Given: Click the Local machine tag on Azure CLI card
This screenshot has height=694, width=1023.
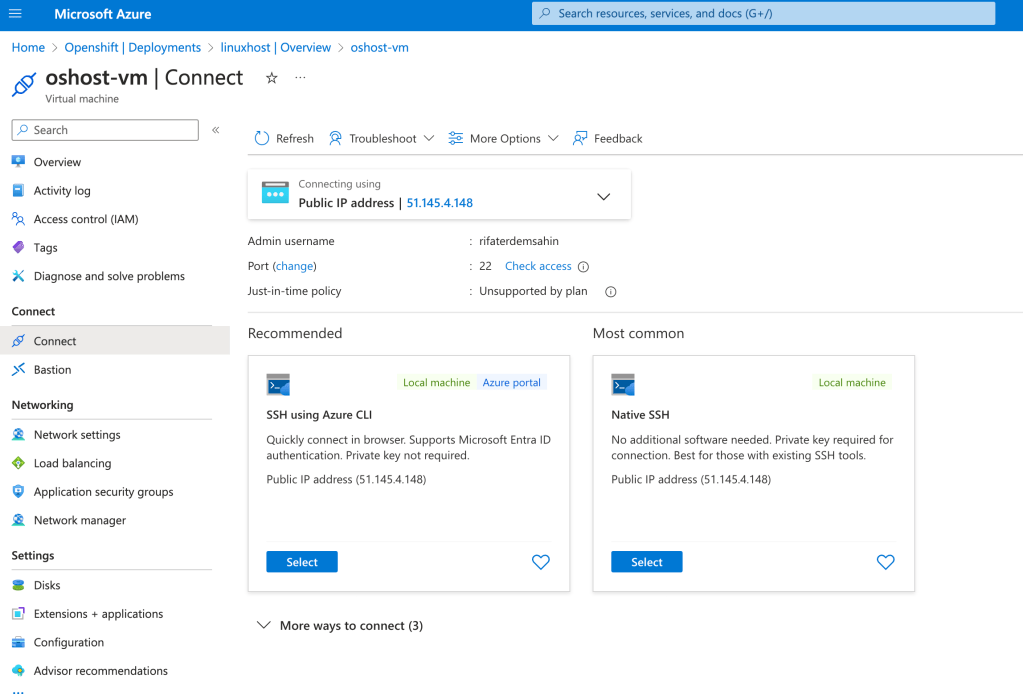Looking at the screenshot, I should [x=436, y=383].
